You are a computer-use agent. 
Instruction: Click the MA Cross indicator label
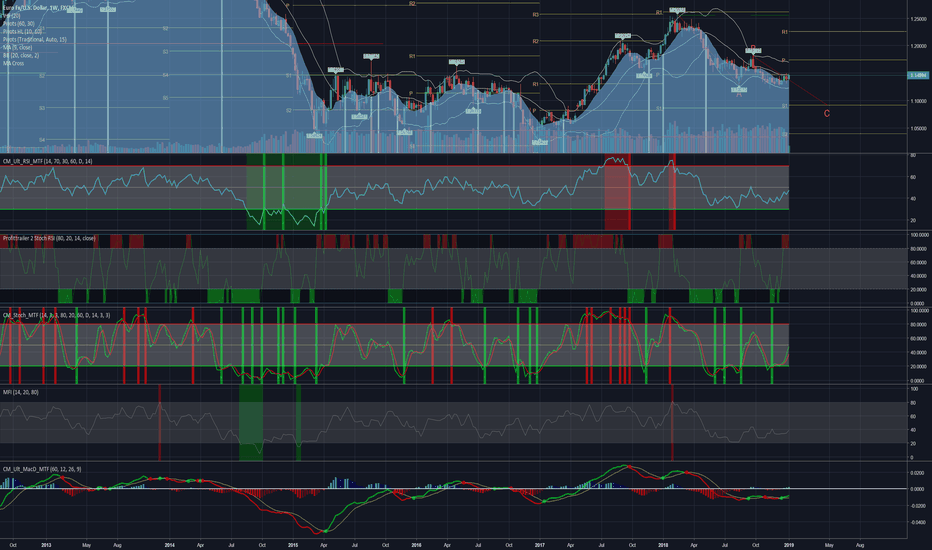pyautogui.click(x=14, y=63)
